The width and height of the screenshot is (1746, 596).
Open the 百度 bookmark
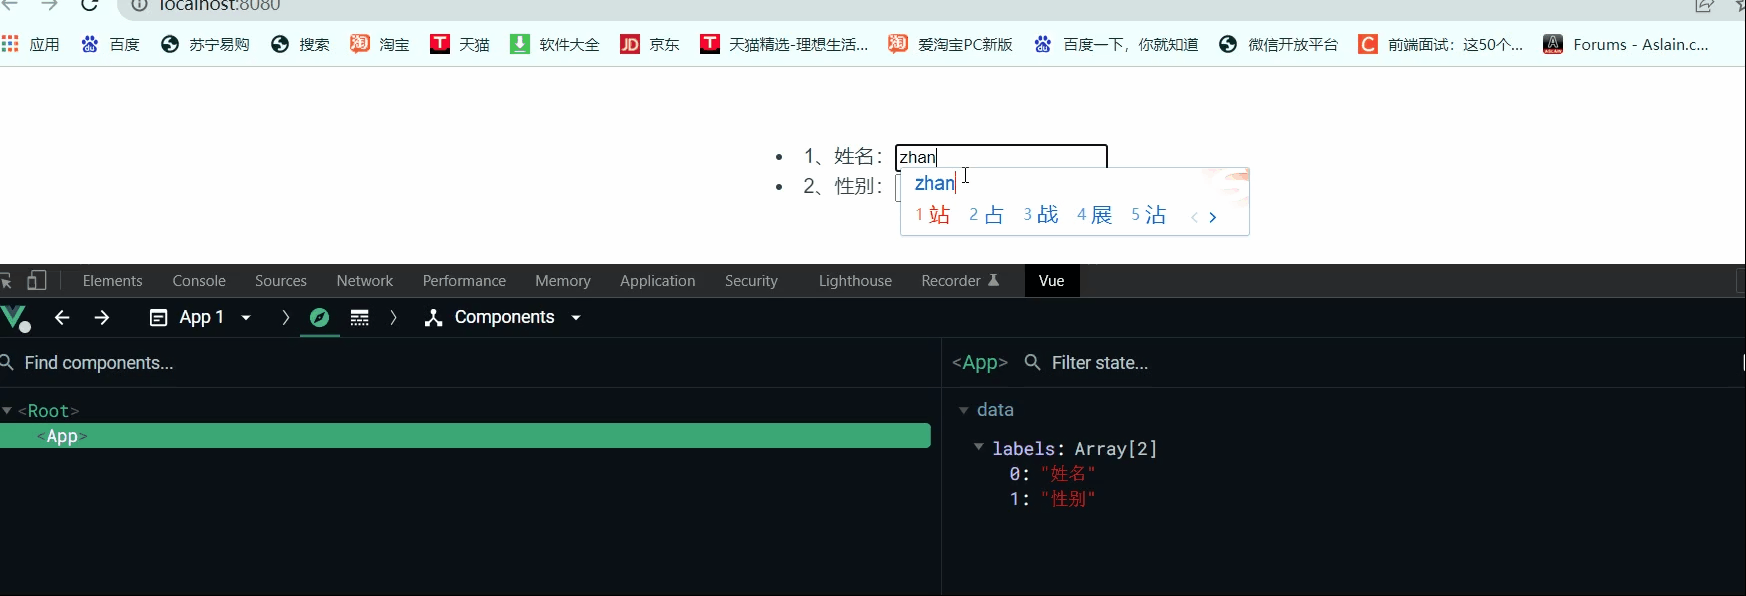coord(111,44)
